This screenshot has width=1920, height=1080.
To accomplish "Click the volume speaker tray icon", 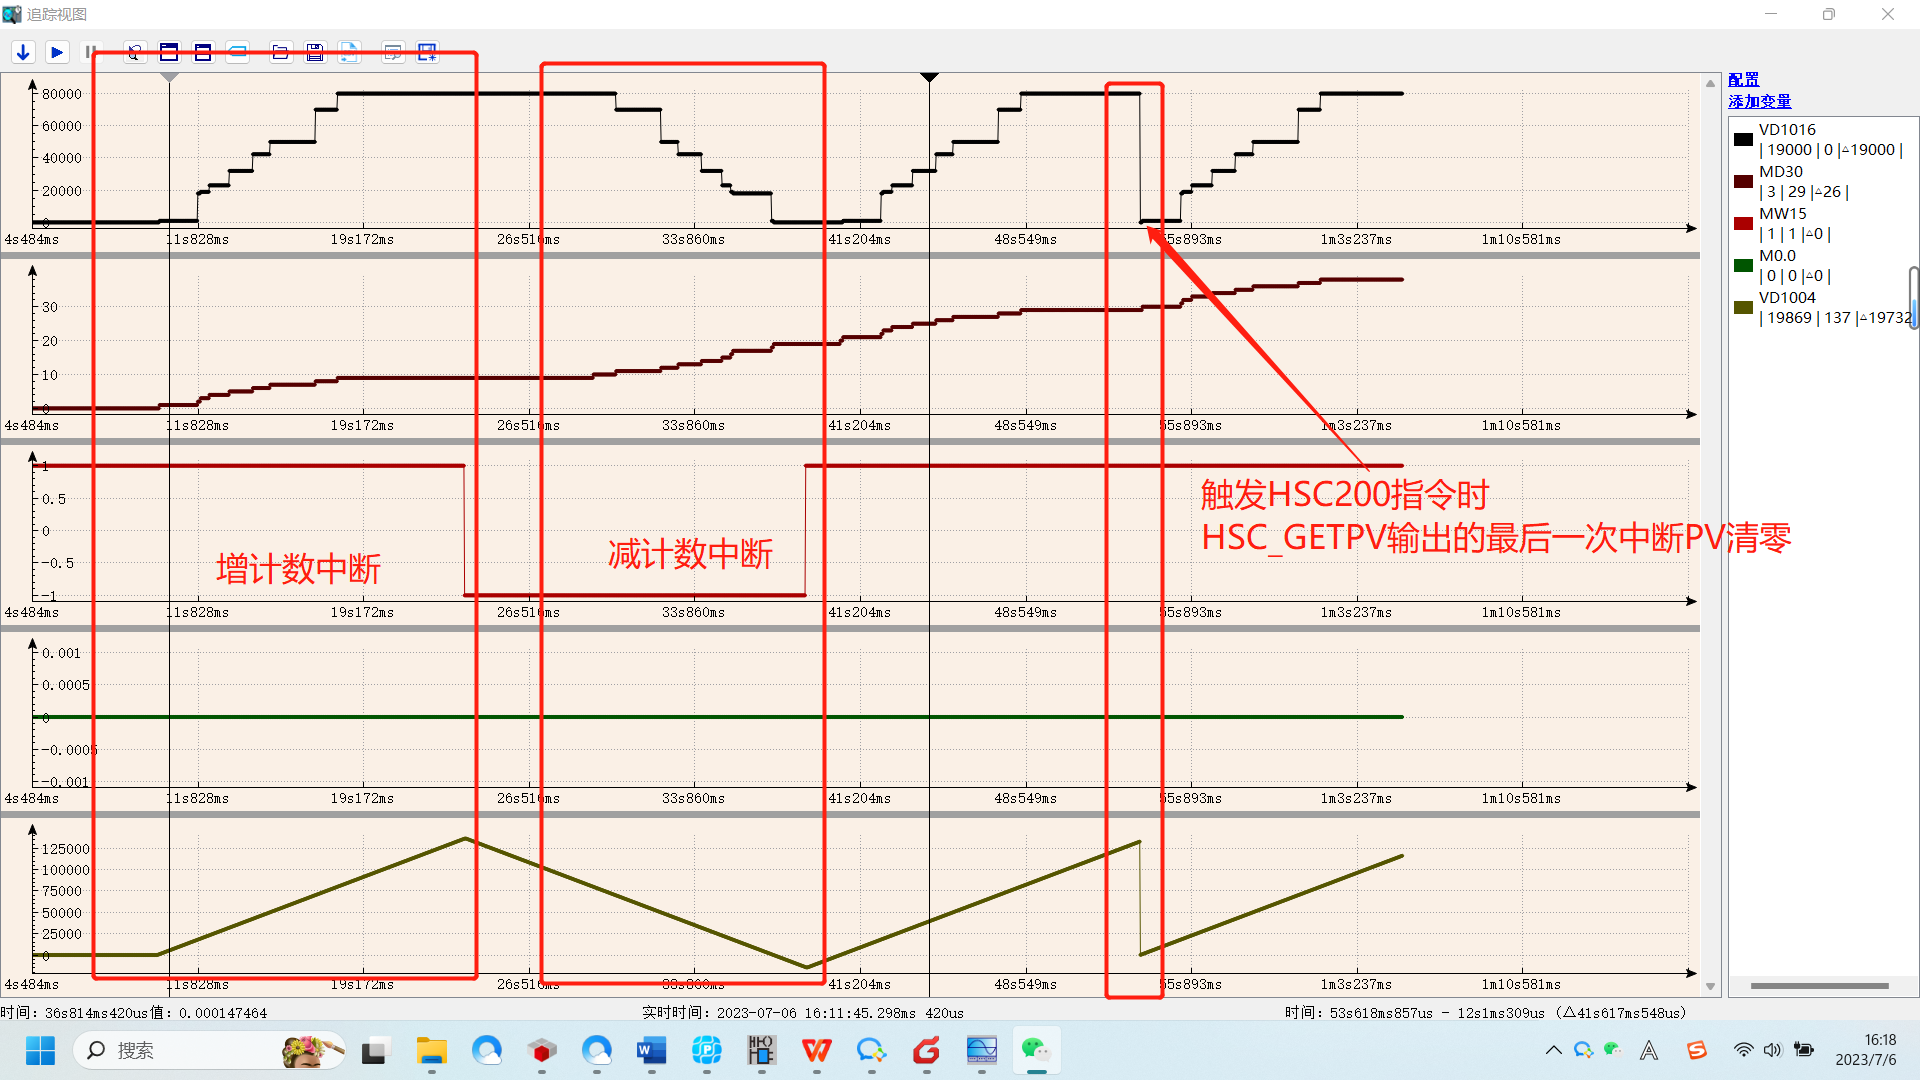I will pos(1772,1050).
